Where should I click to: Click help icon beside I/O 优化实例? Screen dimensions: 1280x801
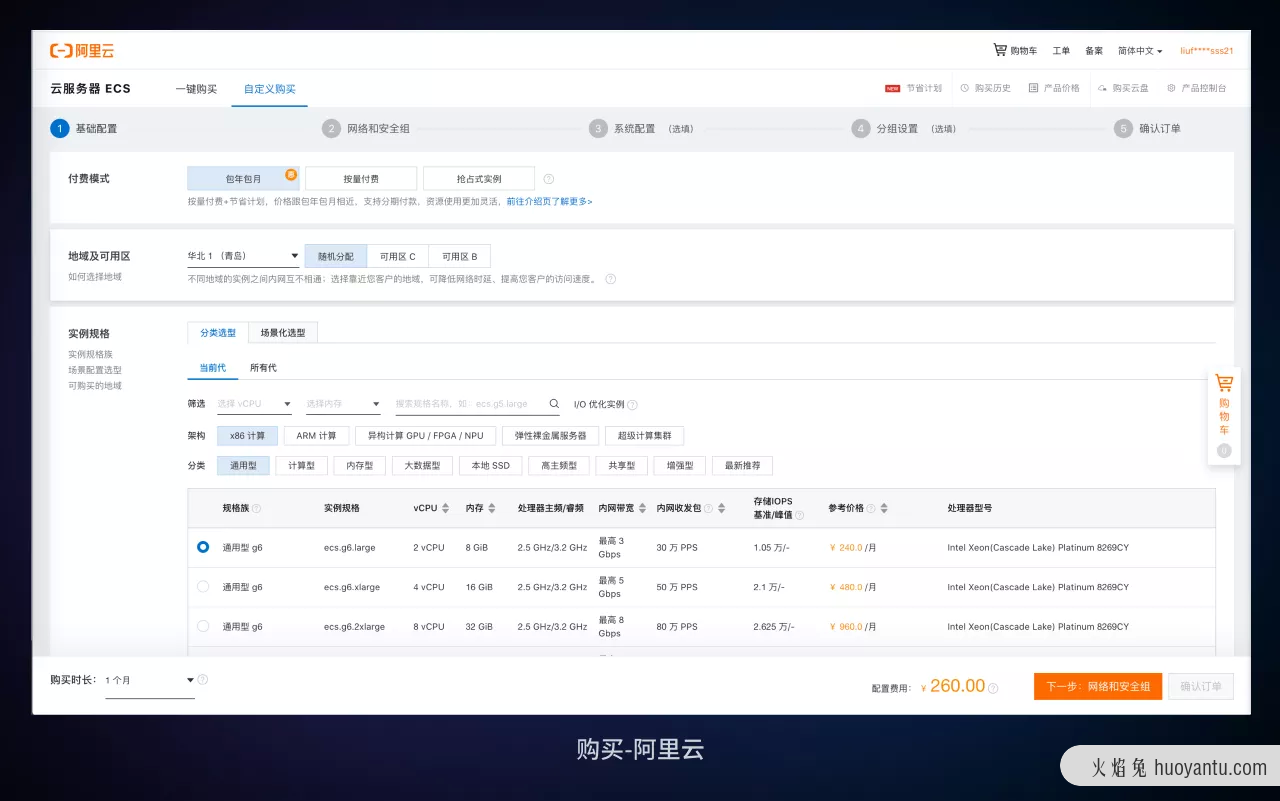pos(632,405)
